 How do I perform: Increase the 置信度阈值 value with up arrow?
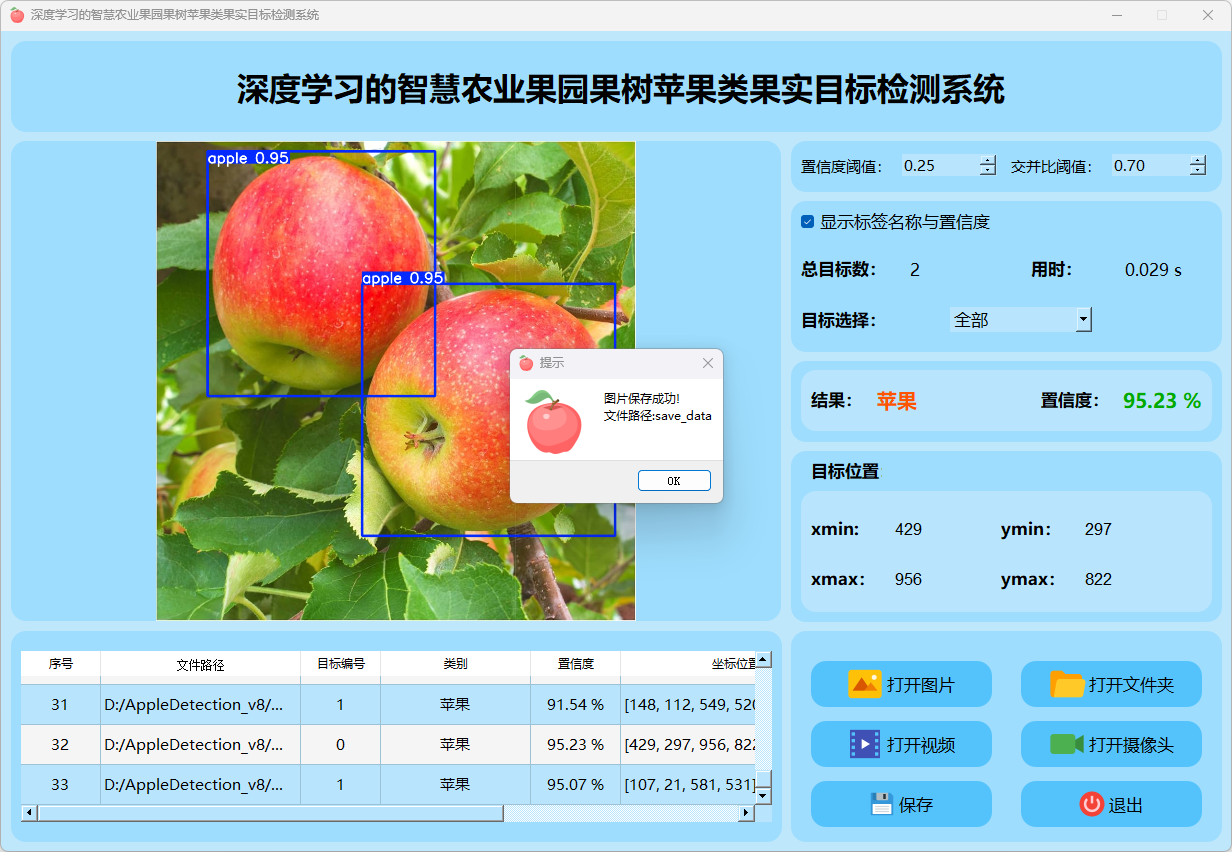click(x=988, y=160)
